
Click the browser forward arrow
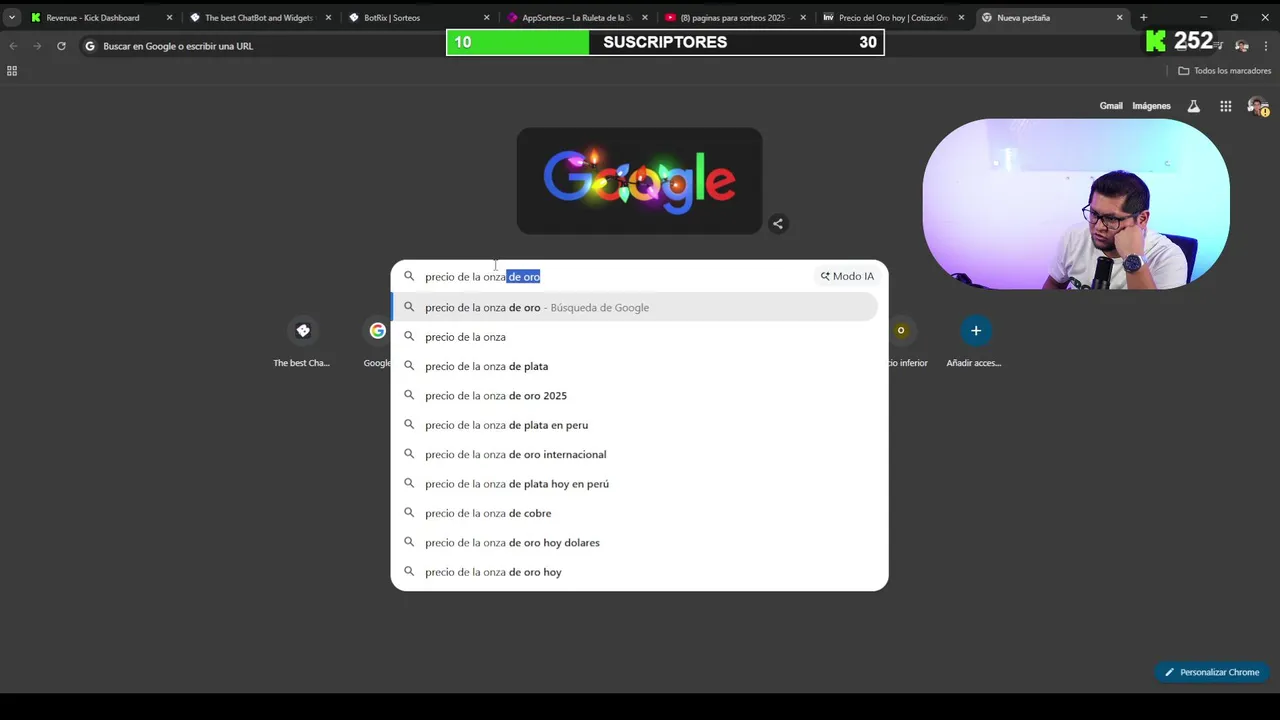pos(37,46)
